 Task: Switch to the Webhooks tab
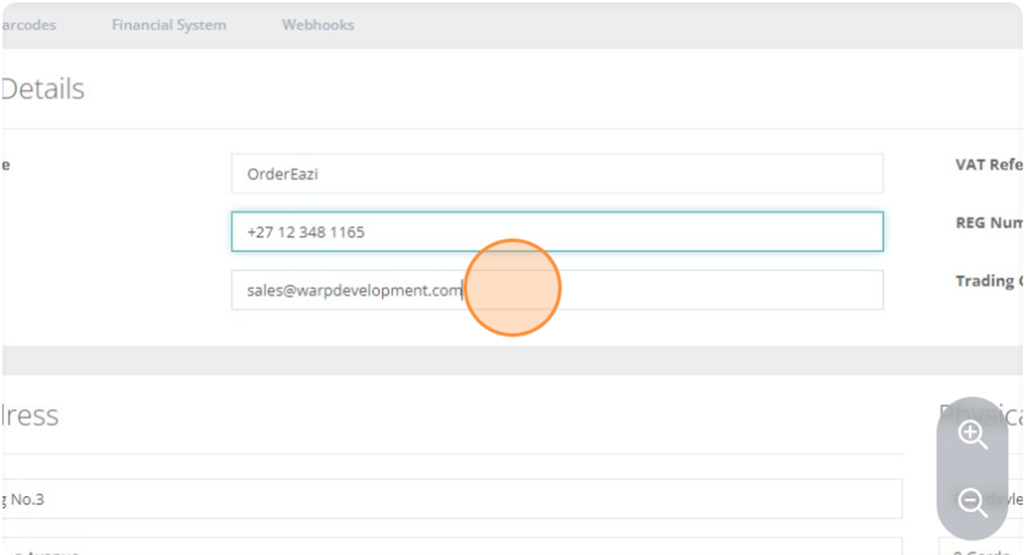[318, 25]
